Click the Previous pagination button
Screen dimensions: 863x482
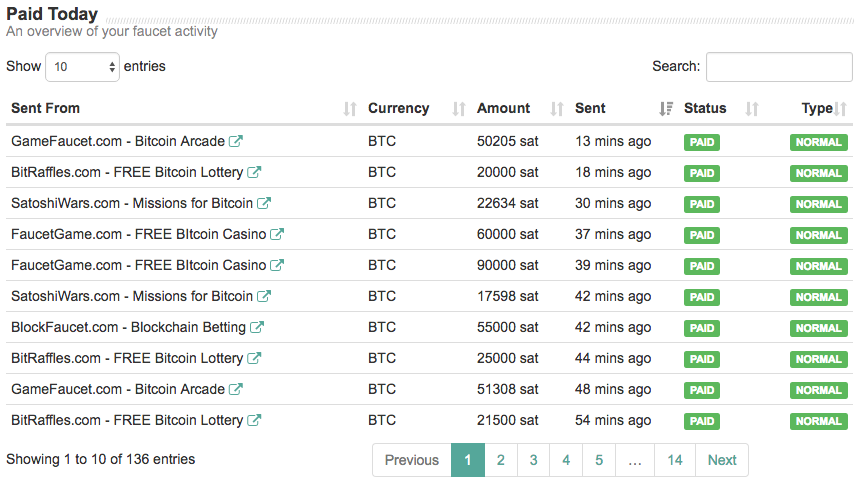tap(412, 460)
